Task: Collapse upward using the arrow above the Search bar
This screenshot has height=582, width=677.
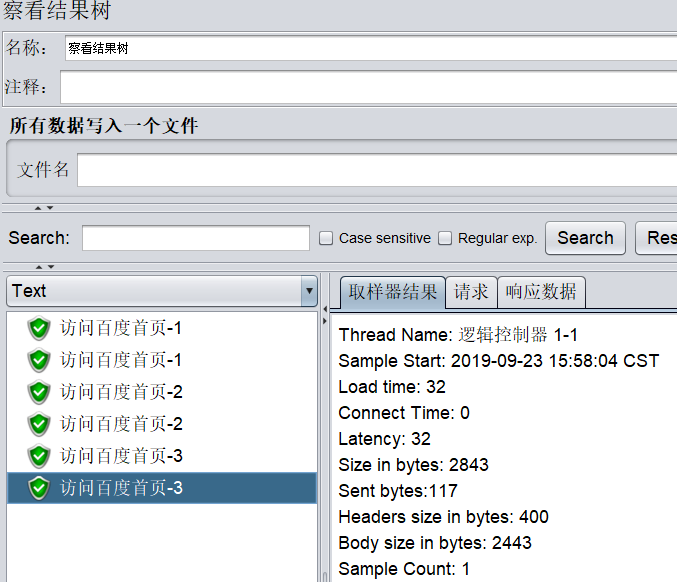Action: point(38,208)
